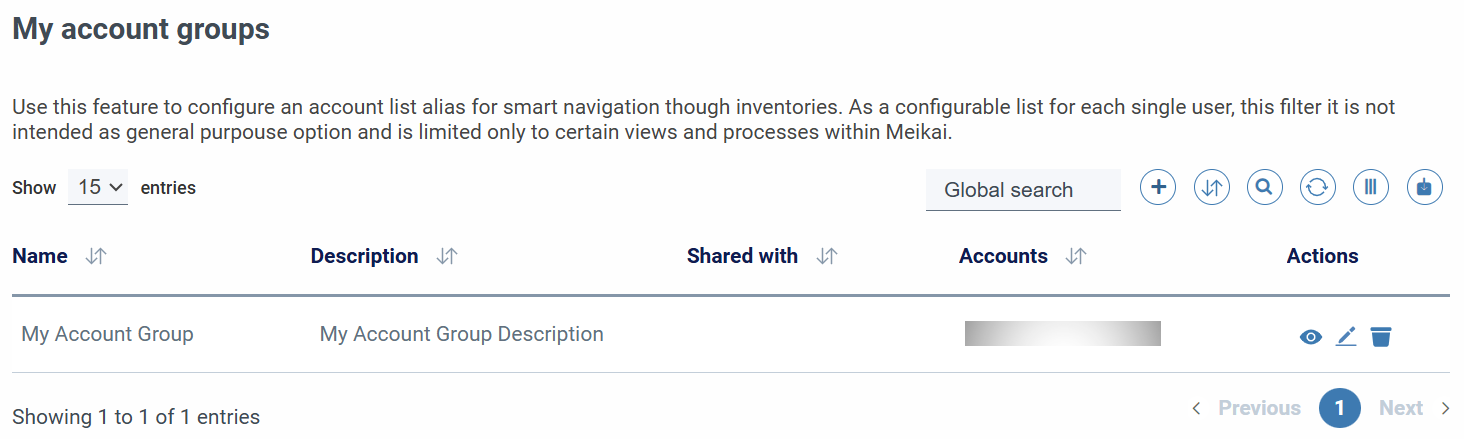Viewport: 1464px width, 439px height.
Task: Sort table by Description column arrows
Action: click(447, 256)
